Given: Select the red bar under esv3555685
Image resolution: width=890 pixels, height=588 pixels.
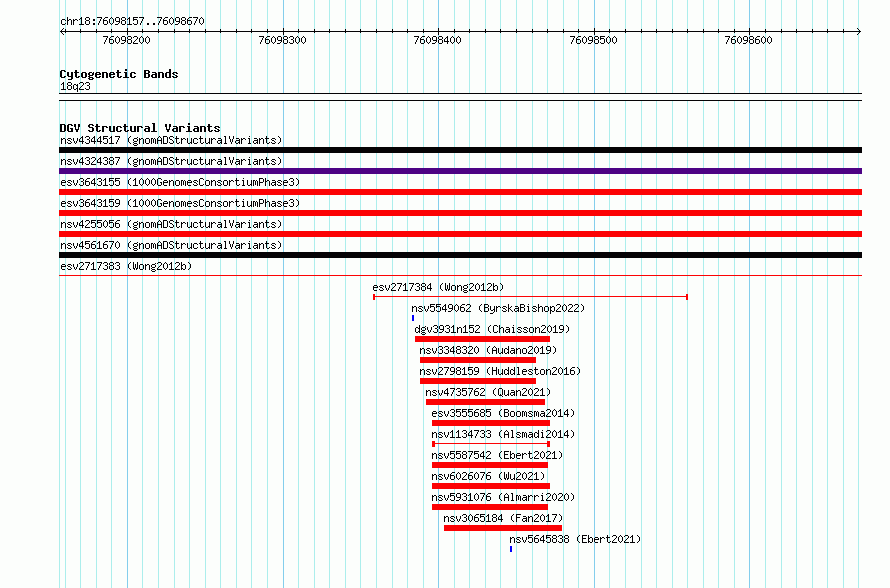Looking at the screenshot, I should click(491, 423).
